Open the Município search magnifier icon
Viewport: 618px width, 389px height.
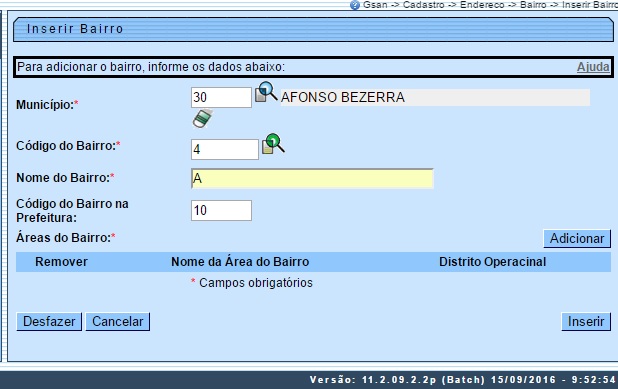[x=266, y=92]
